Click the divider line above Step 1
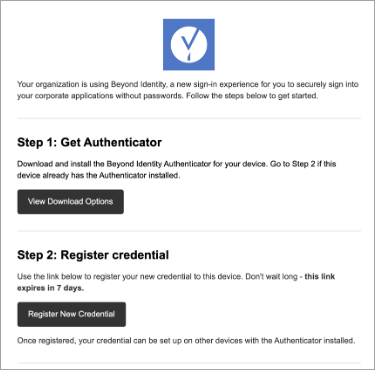Screen dimensions: 375x370 (189, 118)
